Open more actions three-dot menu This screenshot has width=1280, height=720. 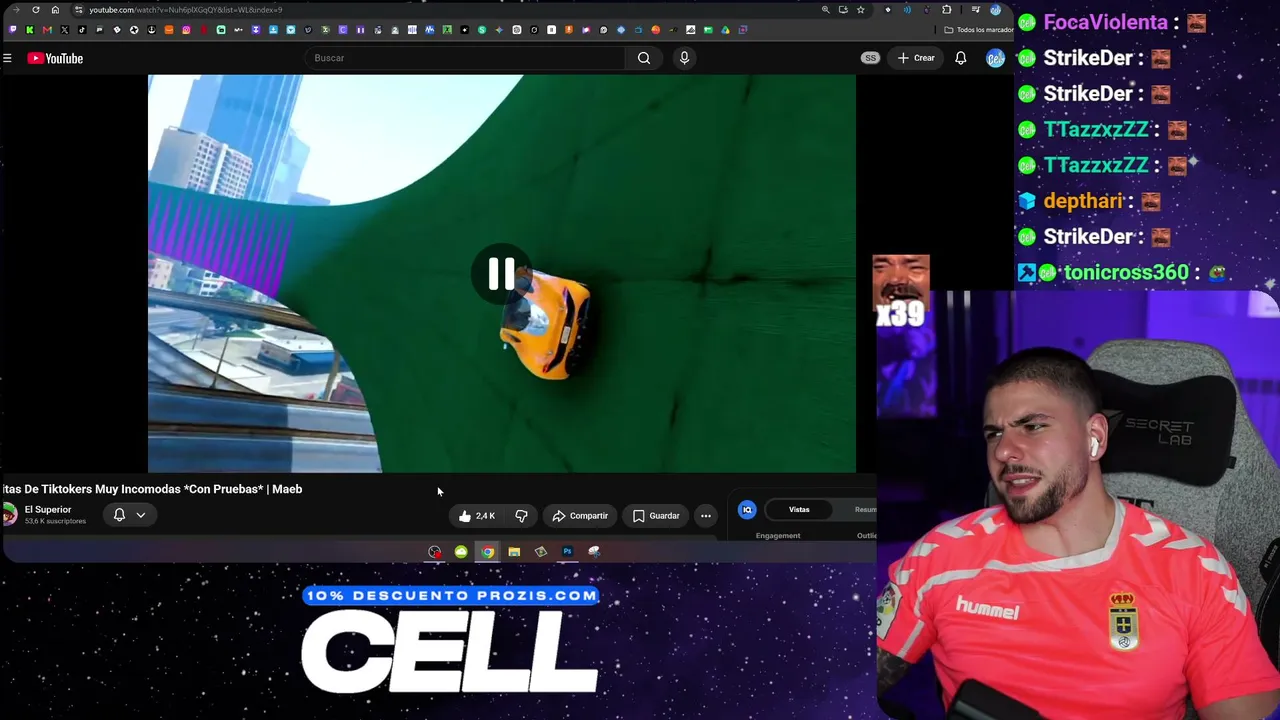pos(706,516)
